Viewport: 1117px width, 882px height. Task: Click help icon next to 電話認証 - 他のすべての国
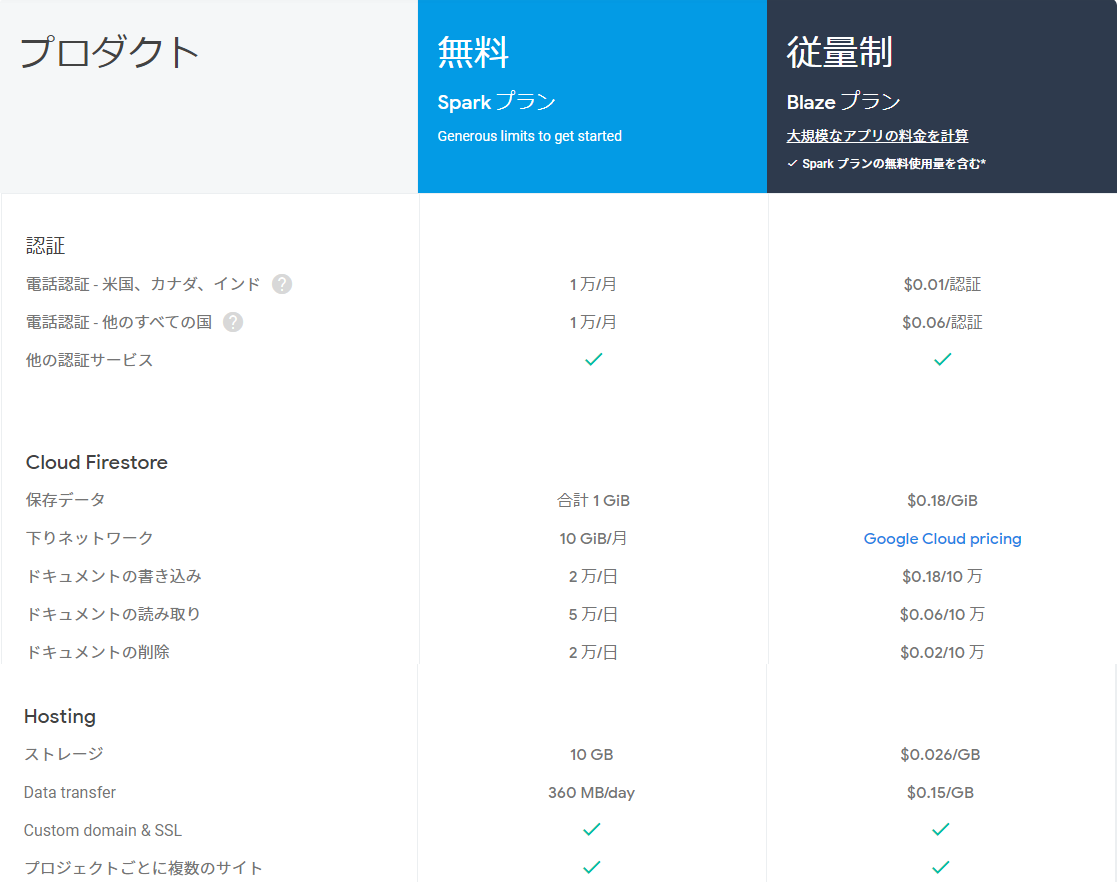[x=233, y=322]
